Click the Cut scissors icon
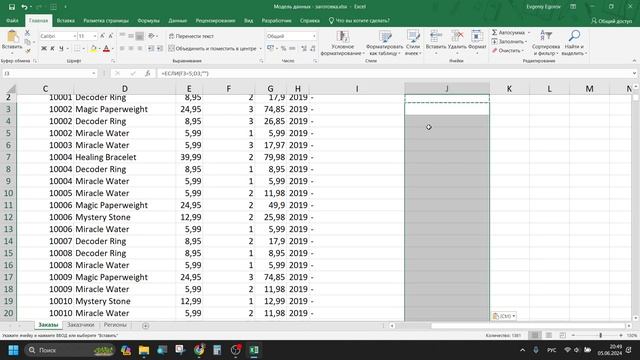Viewport: 640px width, 360px height. click(x=28, y=33)
